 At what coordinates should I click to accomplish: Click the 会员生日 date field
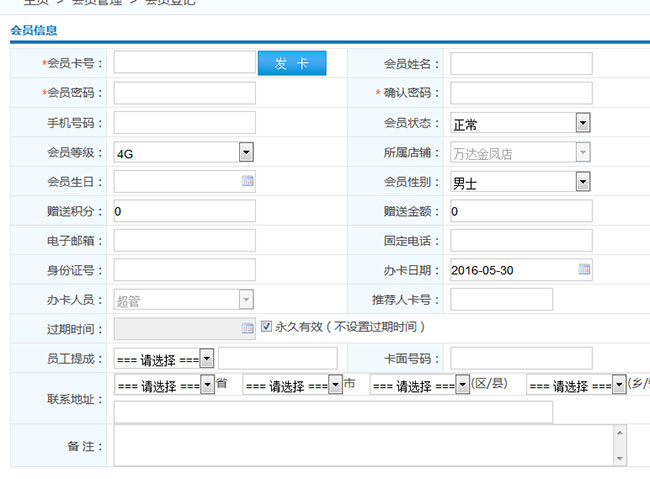coord(185,181)
